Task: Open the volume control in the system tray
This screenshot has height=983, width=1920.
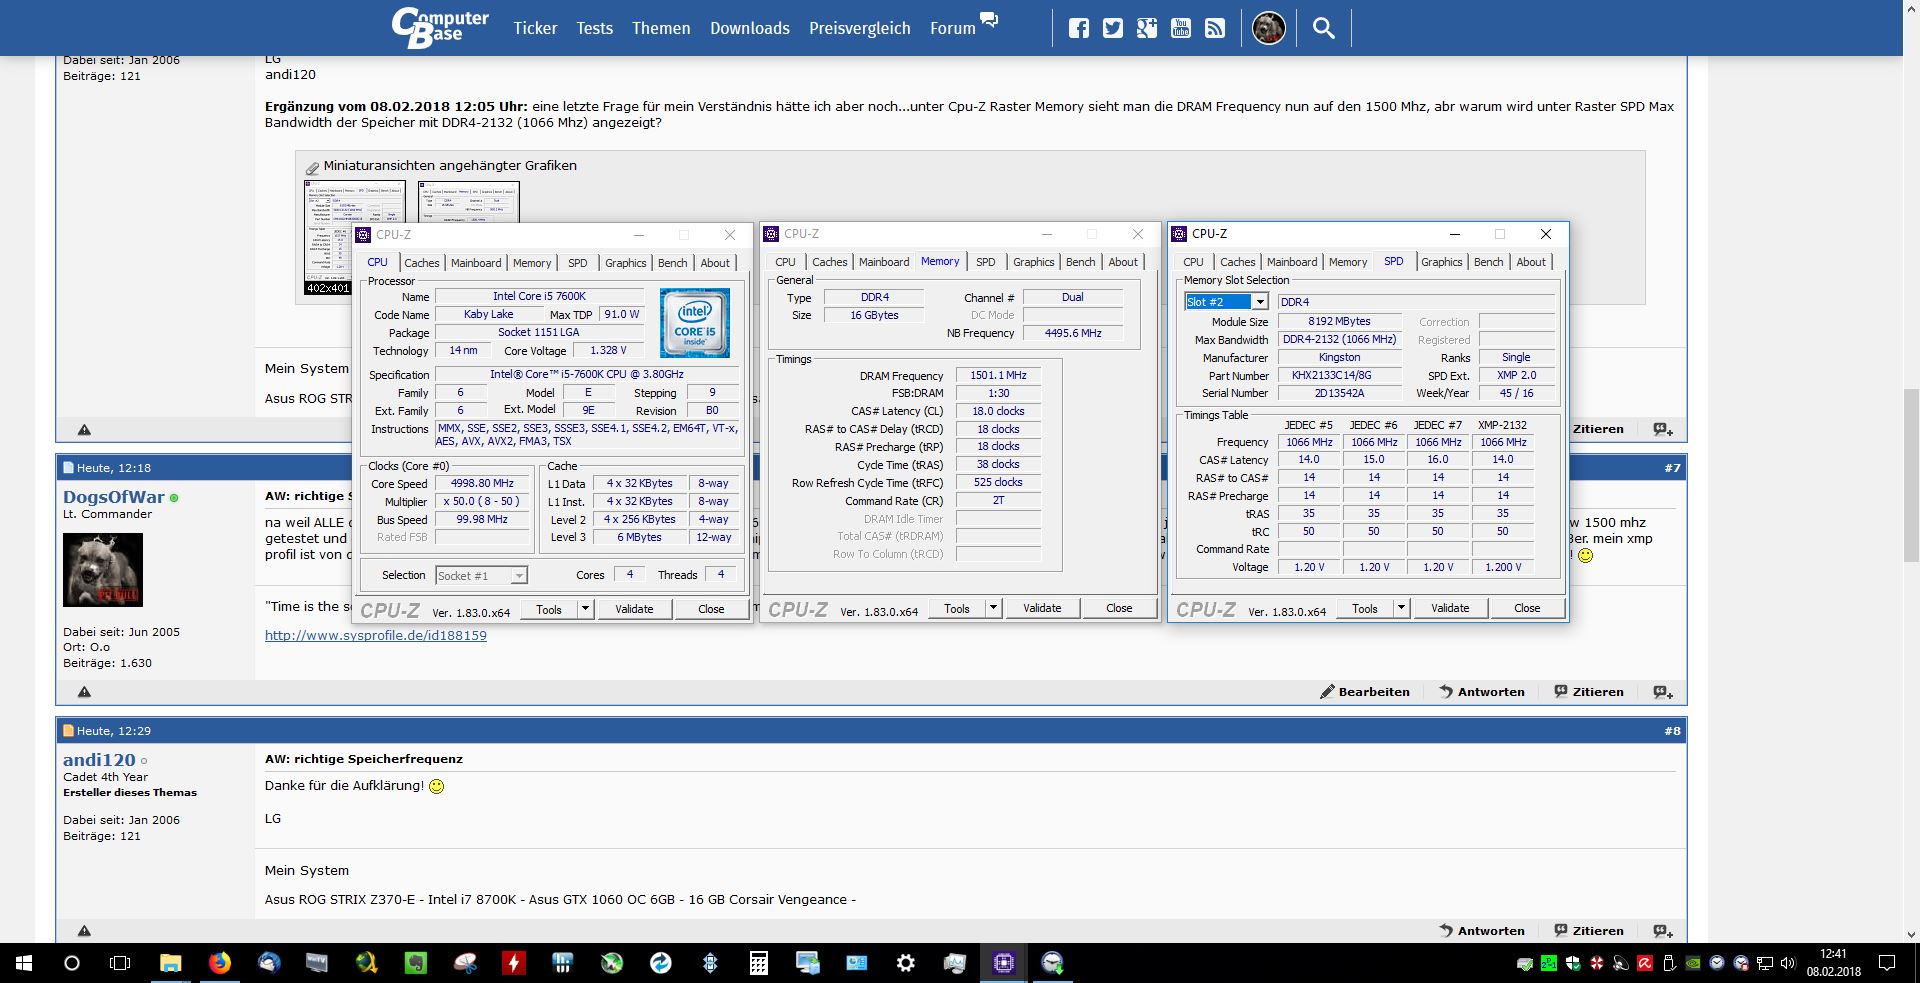Action: click(x=1789, y=964)
